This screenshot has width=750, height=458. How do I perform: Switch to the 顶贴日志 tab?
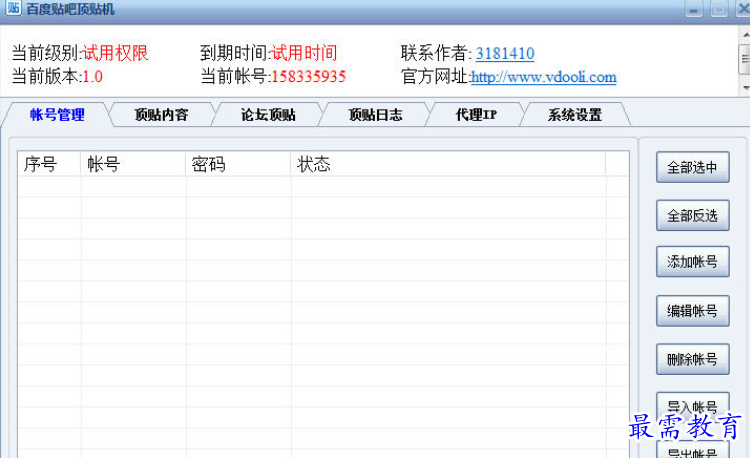coord(375,115)
